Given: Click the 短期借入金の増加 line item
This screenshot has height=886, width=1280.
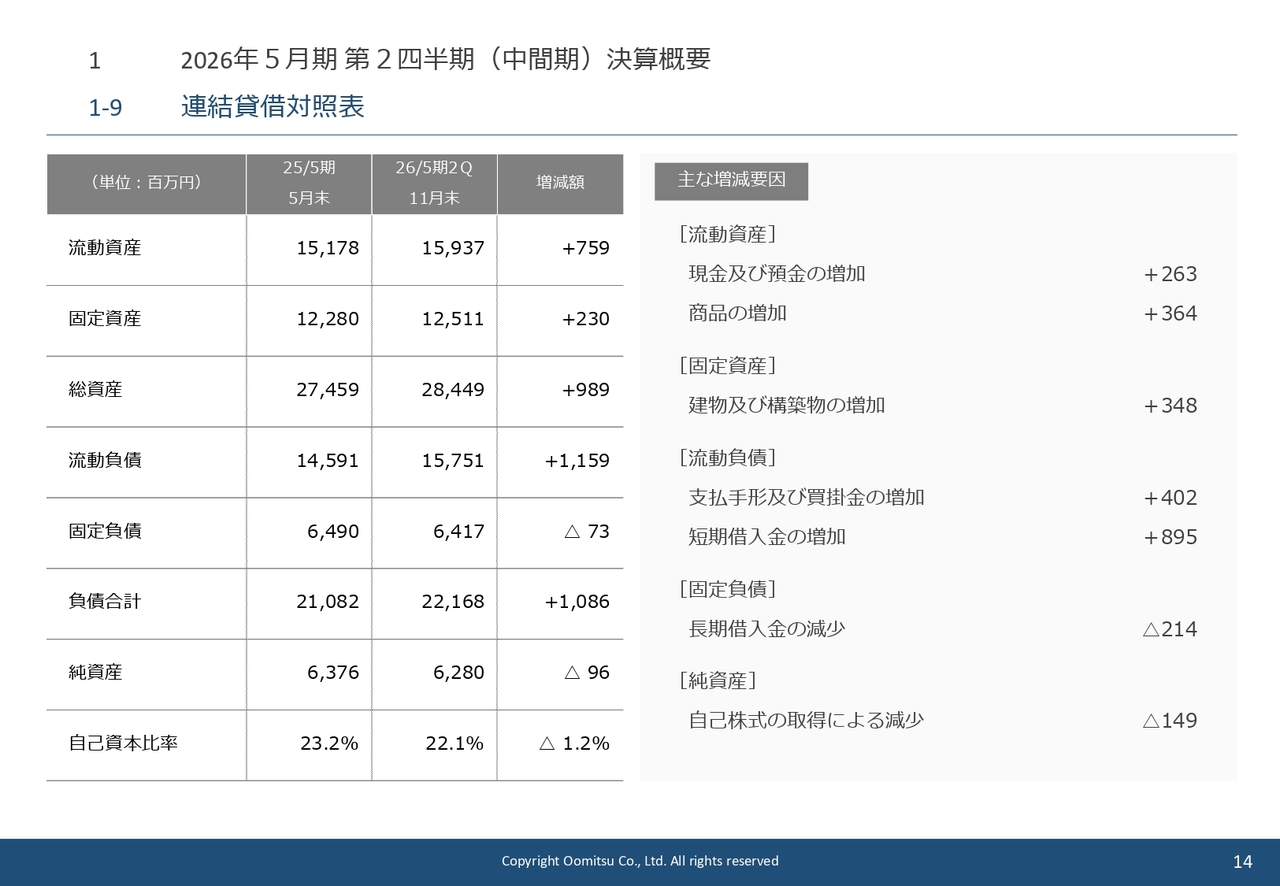Looking at the screenshot, I should pyautogui.click(x=767, y=537).
